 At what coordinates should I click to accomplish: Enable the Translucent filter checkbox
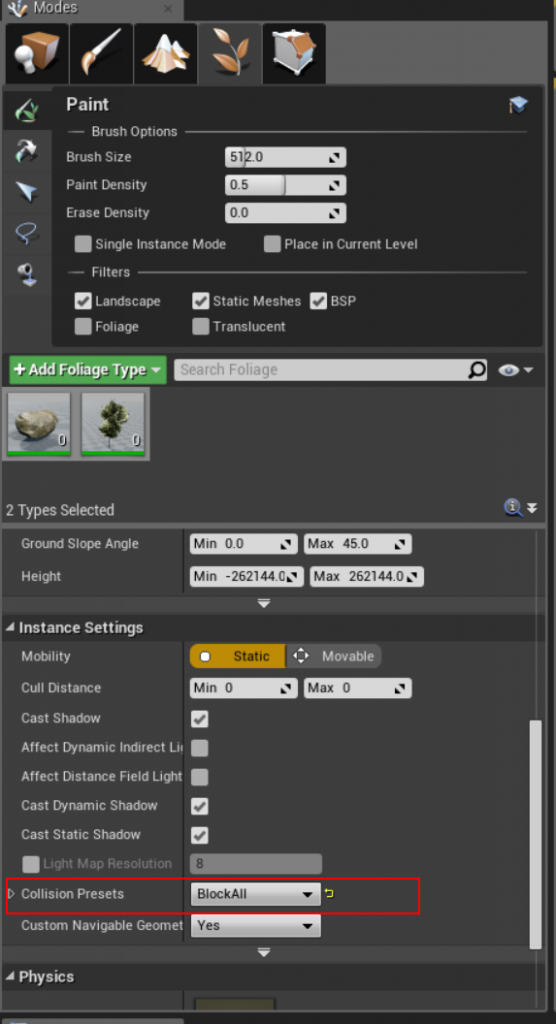(x=201, y=327)
